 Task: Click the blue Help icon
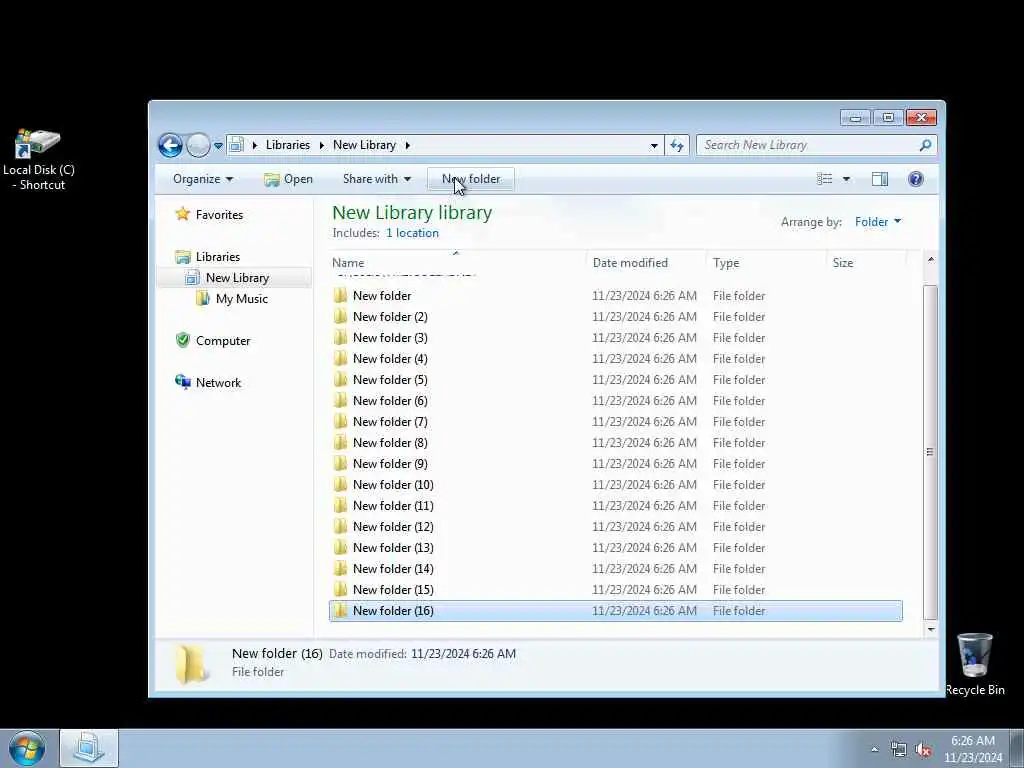[x=916, y=179]
